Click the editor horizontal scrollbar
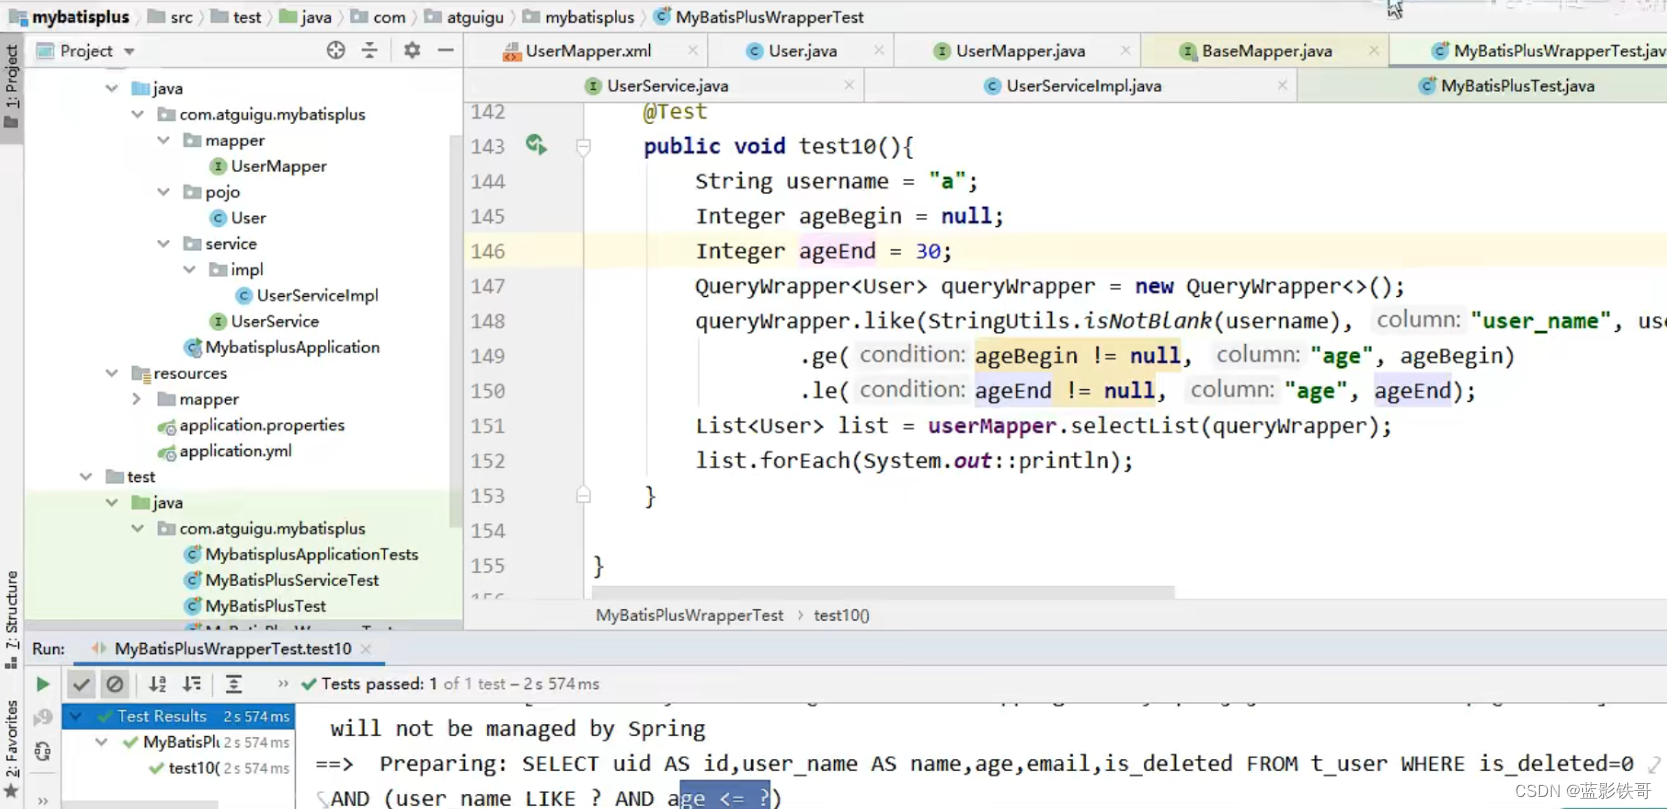This screenshot has height=809, width=1667. point(883,592)
